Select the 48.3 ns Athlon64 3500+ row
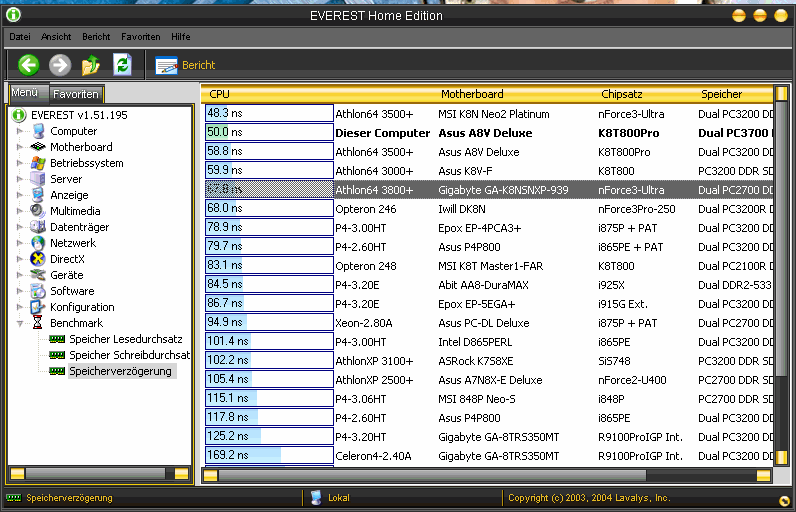 point(488,114)
